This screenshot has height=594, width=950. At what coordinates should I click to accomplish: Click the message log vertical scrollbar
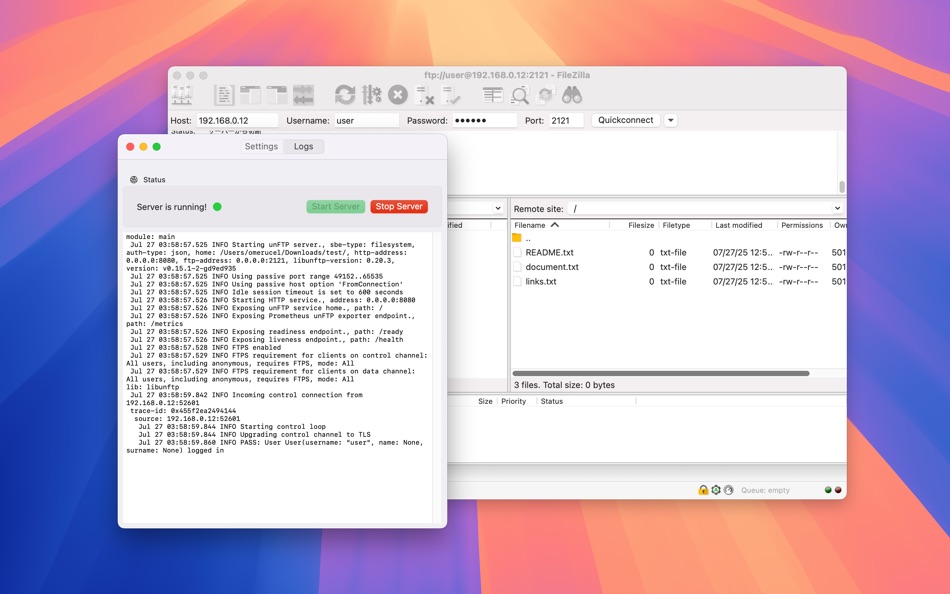tap(842, 187)
